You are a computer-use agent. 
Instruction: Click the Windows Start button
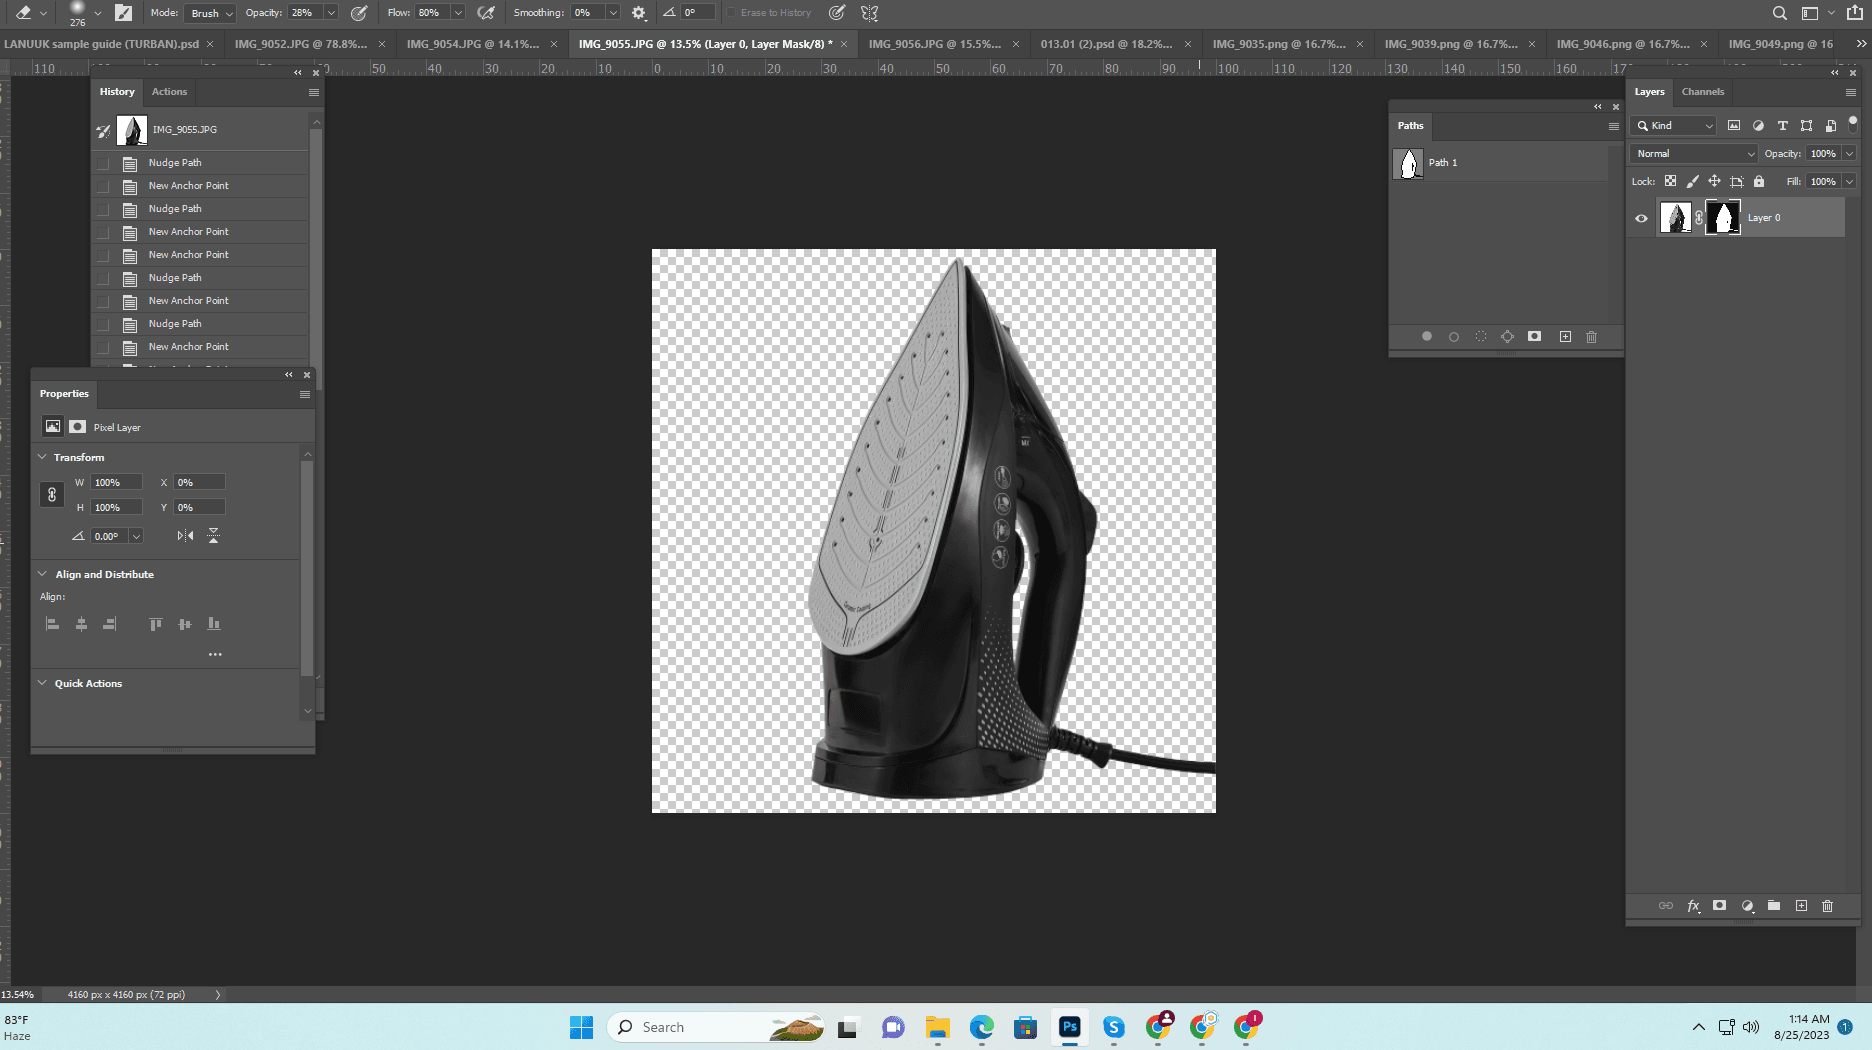pos(581,1027)
